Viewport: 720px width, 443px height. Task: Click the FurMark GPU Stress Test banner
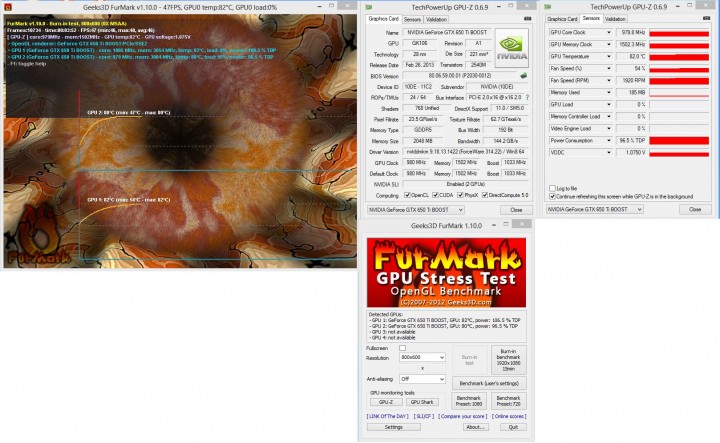[446, 273]
